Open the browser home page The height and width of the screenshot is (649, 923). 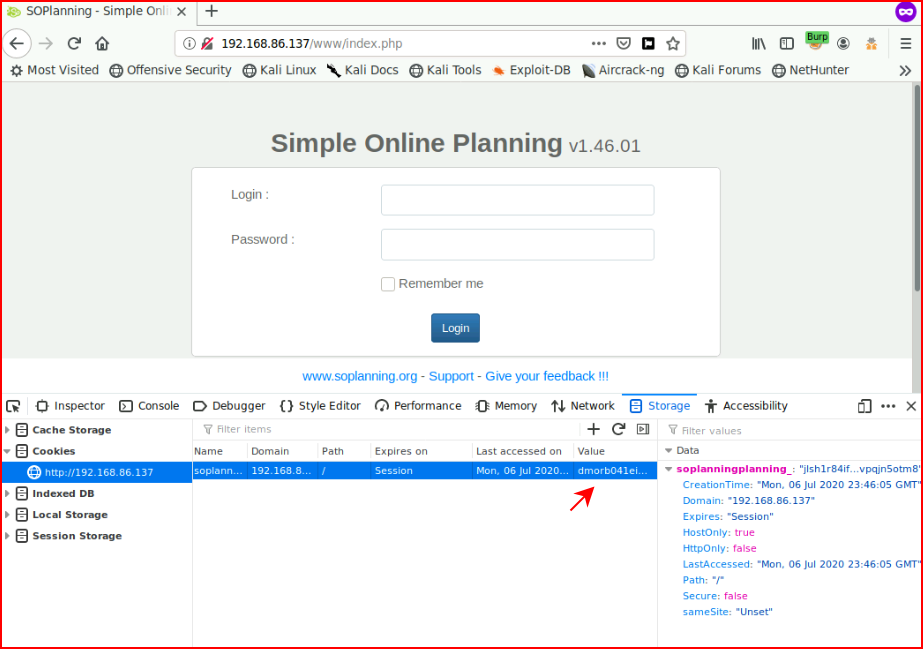point(102,44)
